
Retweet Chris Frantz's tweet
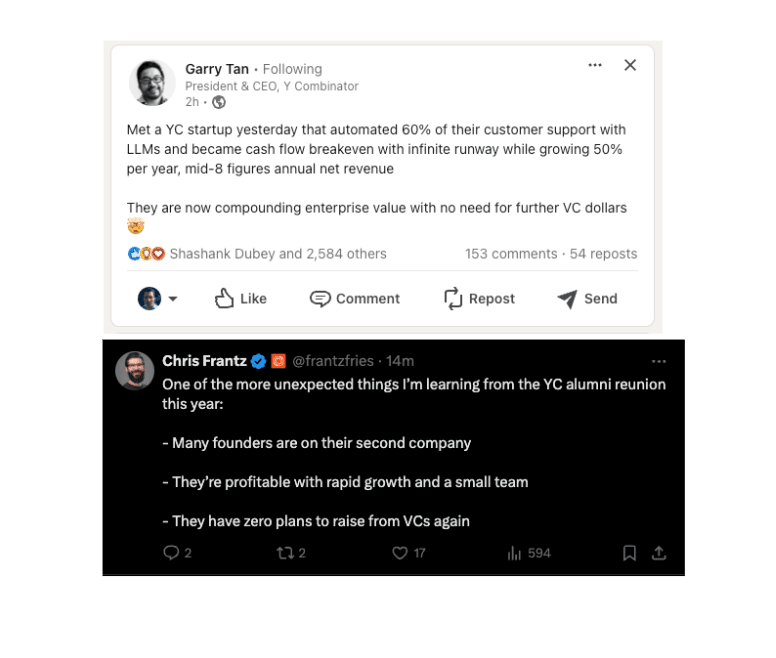coord(284,553)
